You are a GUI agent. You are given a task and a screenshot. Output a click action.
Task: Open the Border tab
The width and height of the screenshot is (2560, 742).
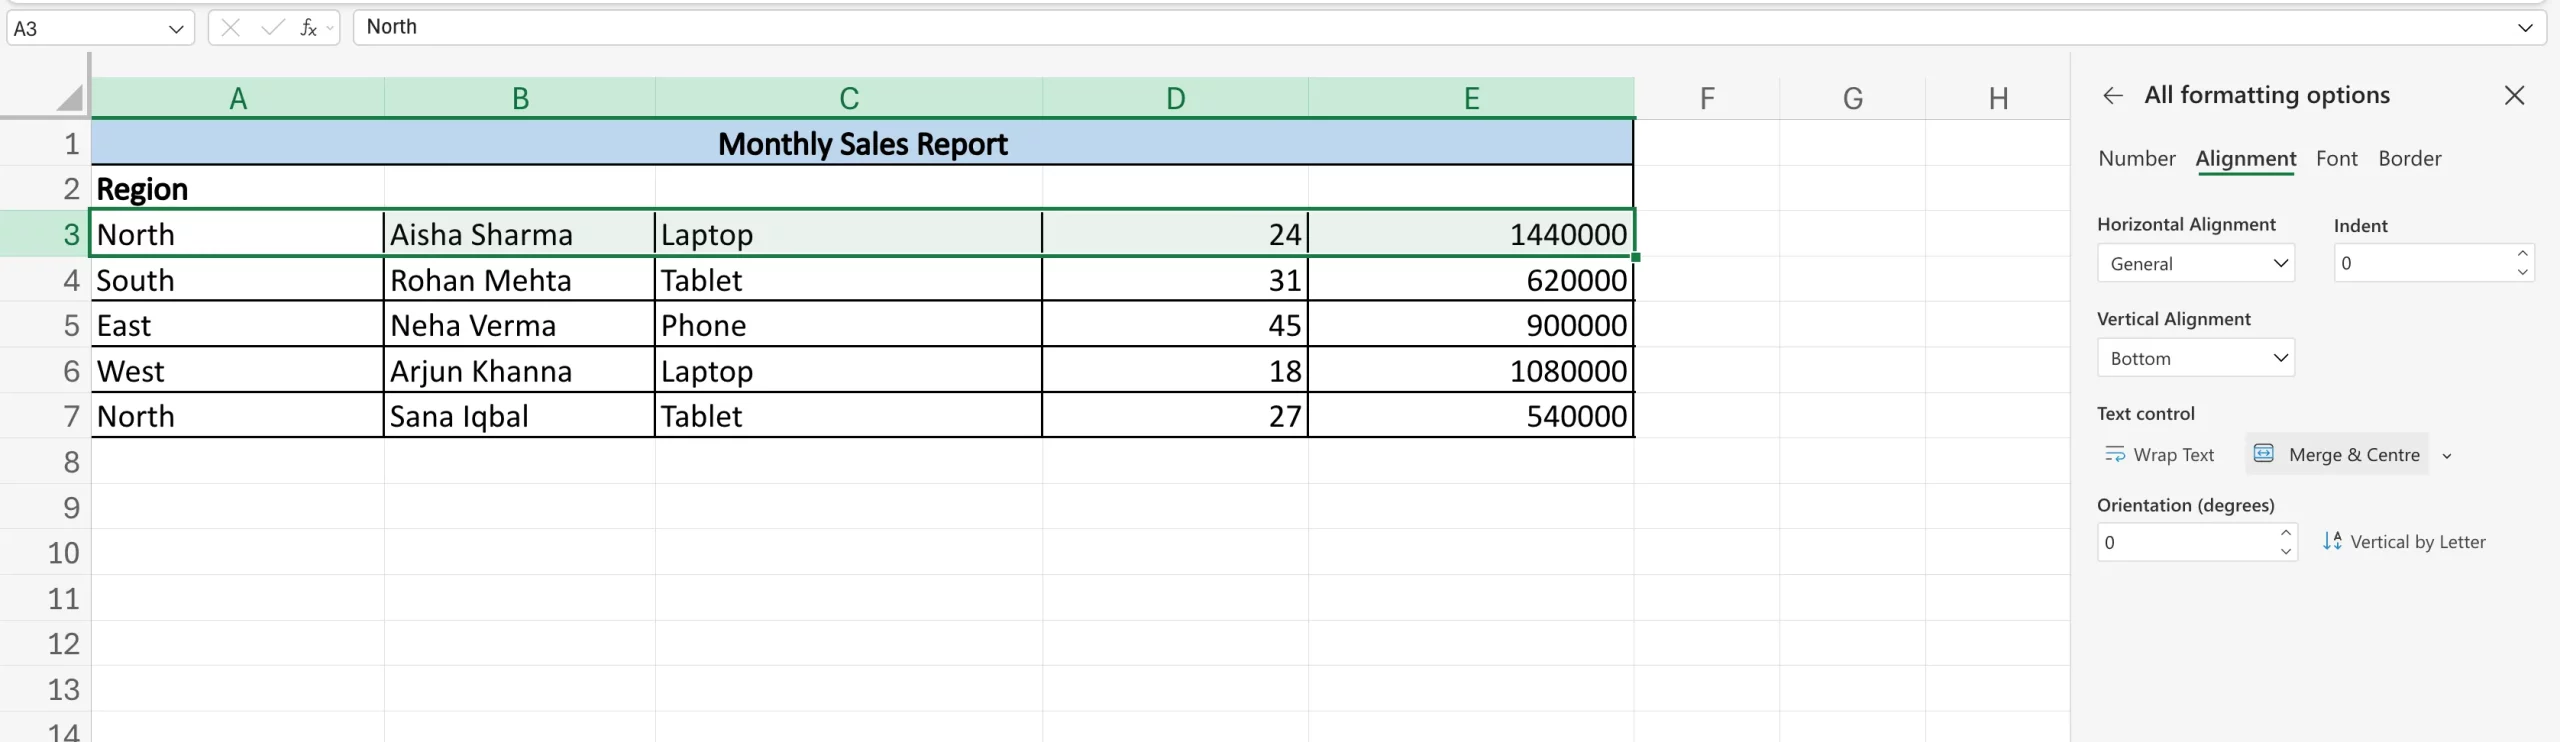click(2409, 159)
